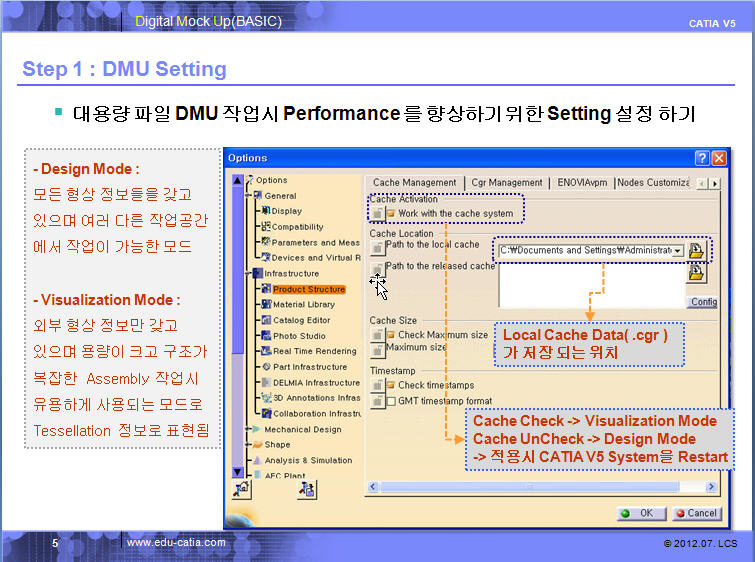Click the Help question mark in the Options title bar
Image resolution: width=755 pixels, height=562 pixels.
click(703, 158)
